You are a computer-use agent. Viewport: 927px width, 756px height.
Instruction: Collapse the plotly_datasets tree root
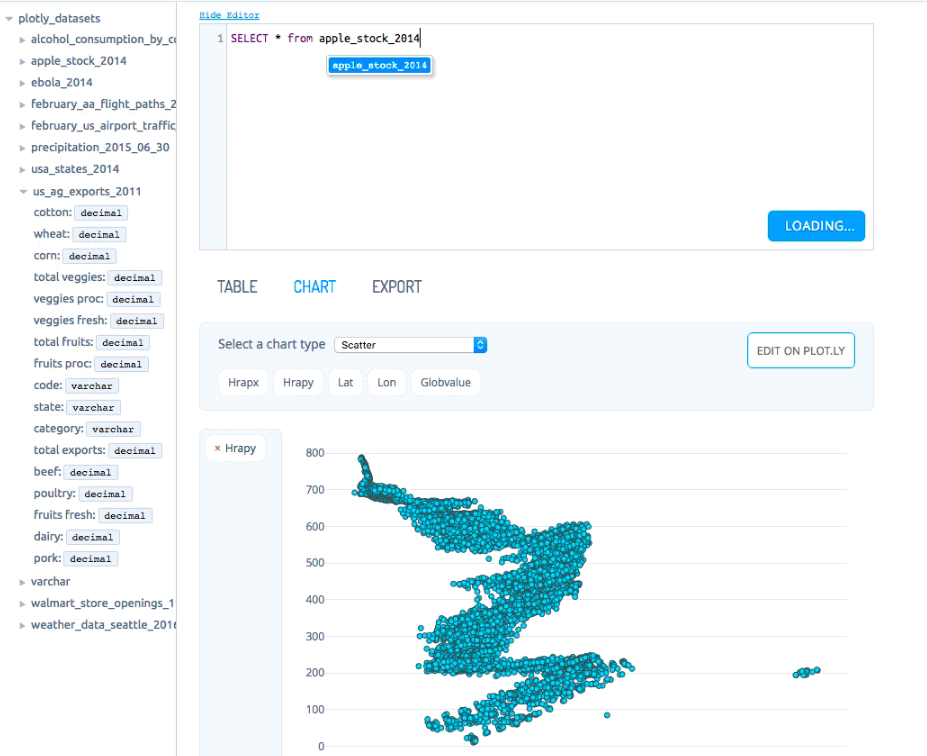[9, 19]
